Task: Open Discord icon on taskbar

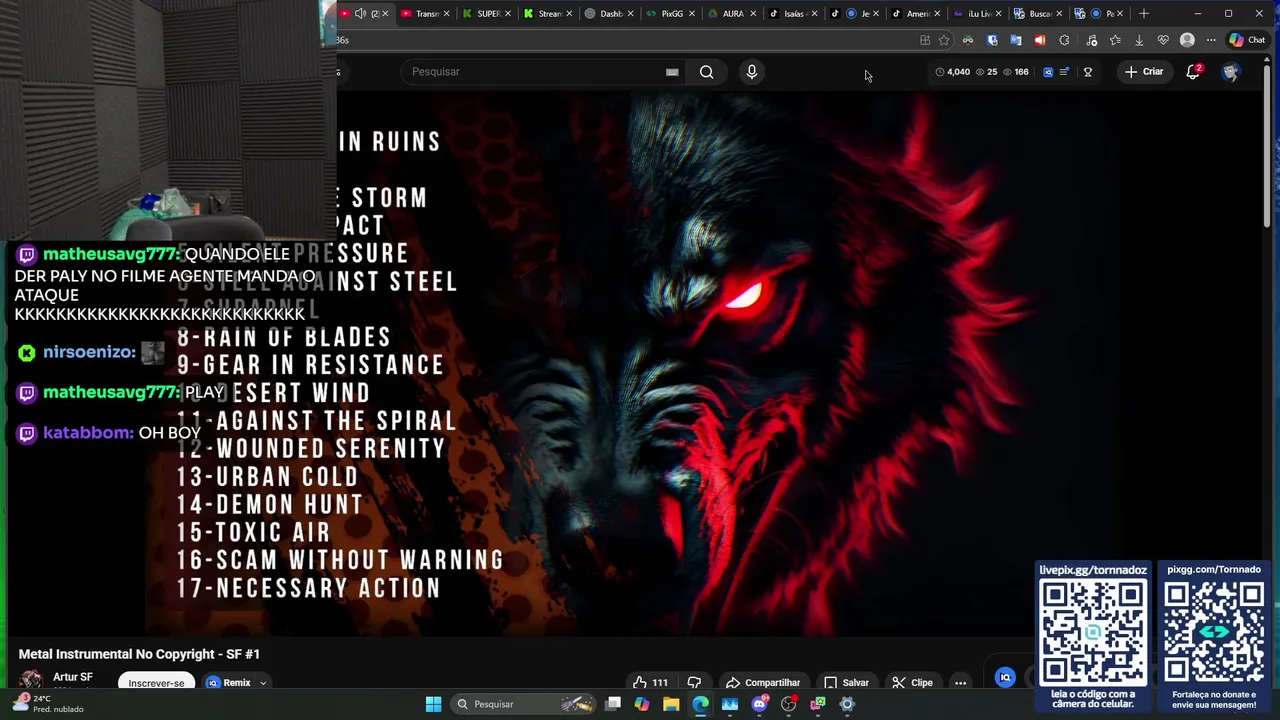Action: pos(759,704)
